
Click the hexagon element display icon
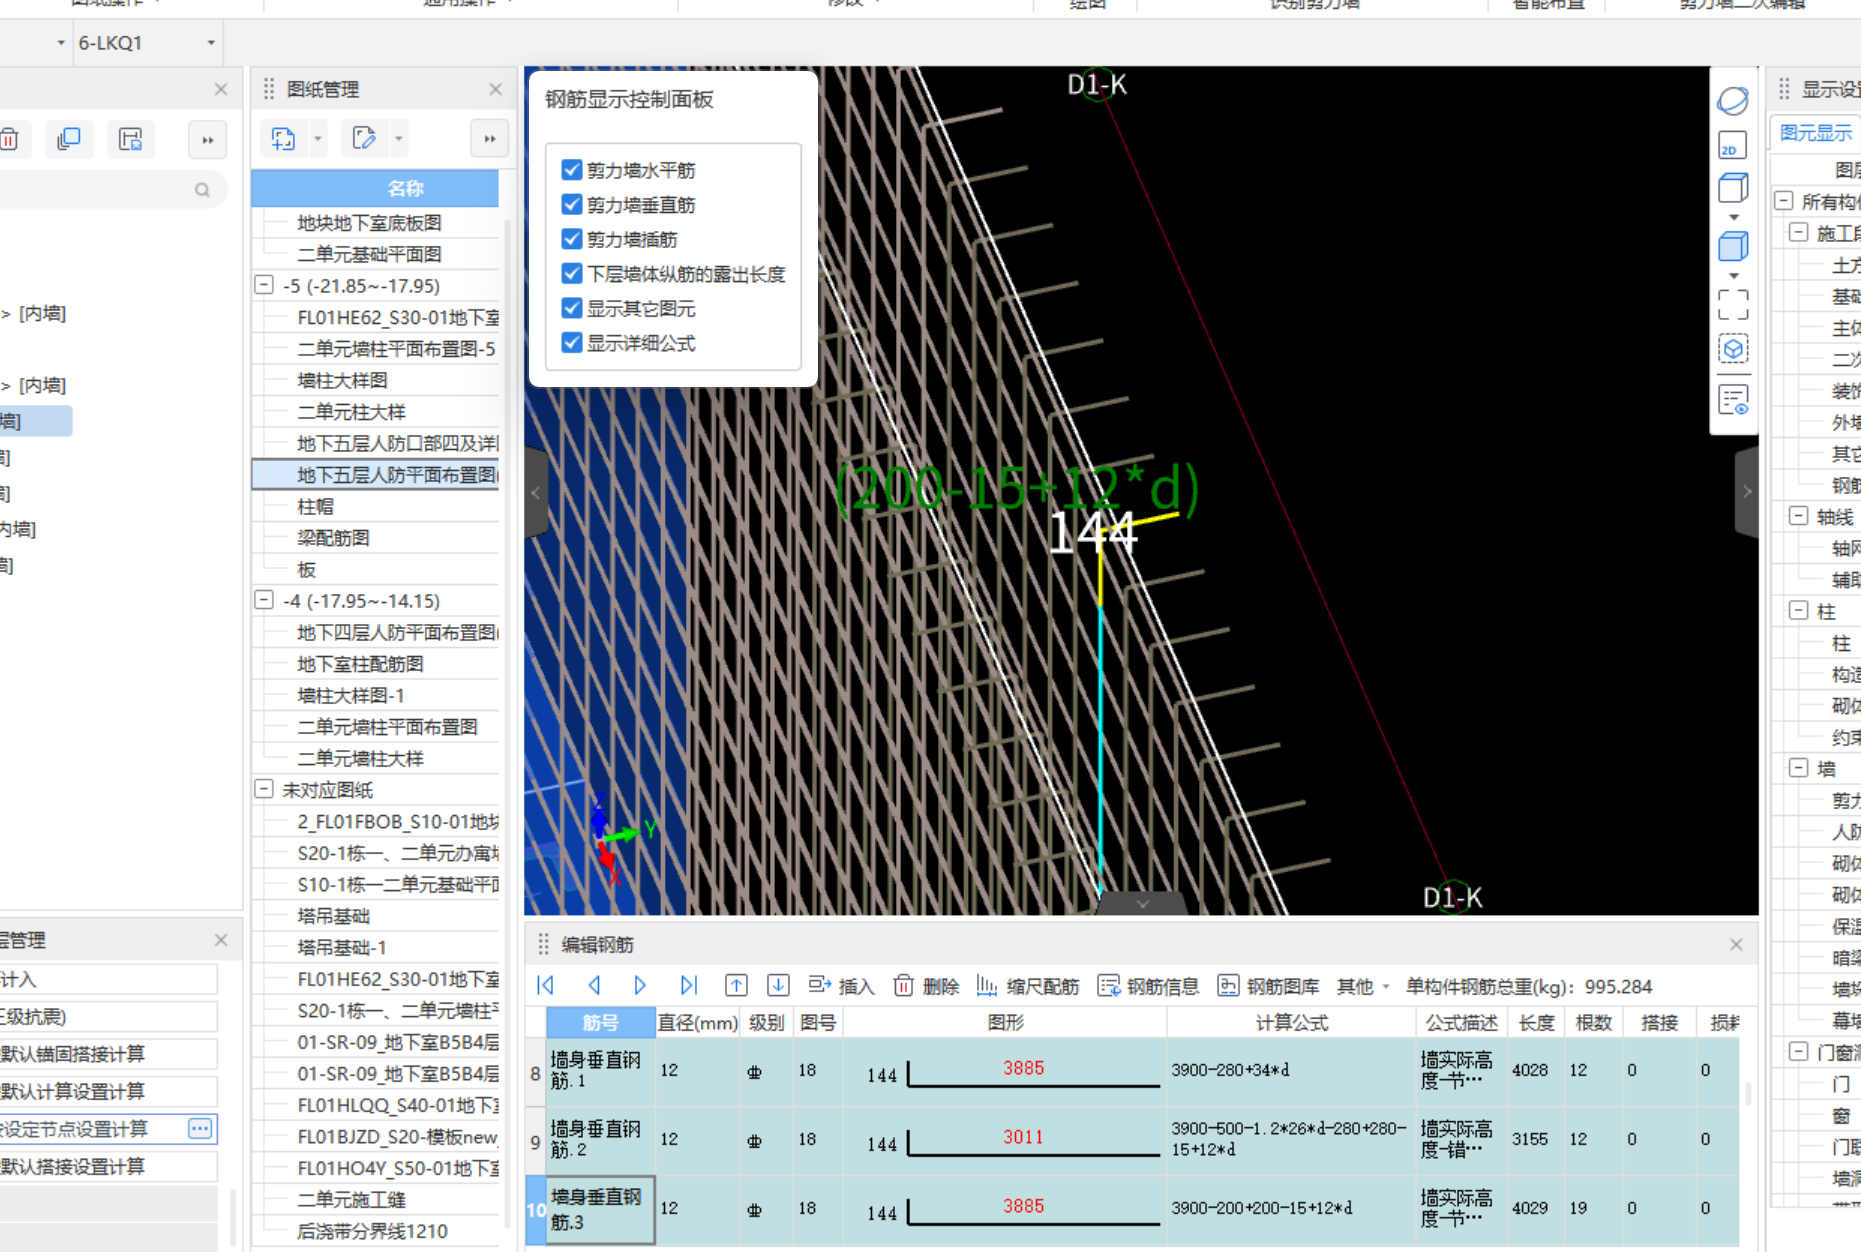1733,349
